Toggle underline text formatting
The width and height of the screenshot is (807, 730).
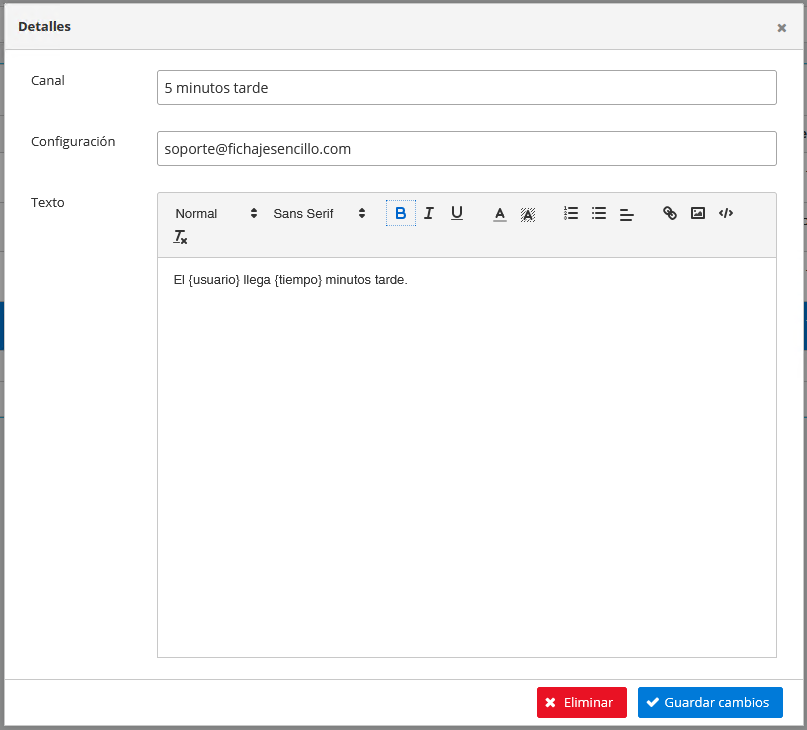coord(457,213)
